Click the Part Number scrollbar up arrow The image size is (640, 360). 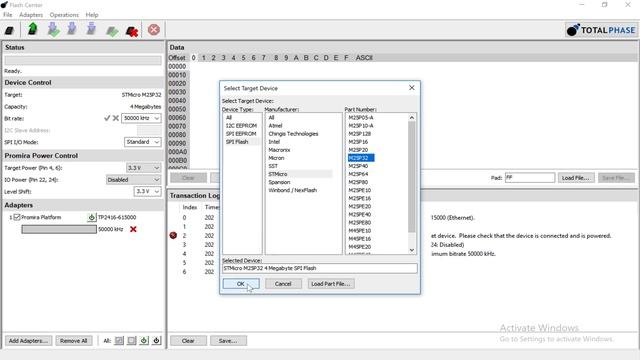(411, 118)
